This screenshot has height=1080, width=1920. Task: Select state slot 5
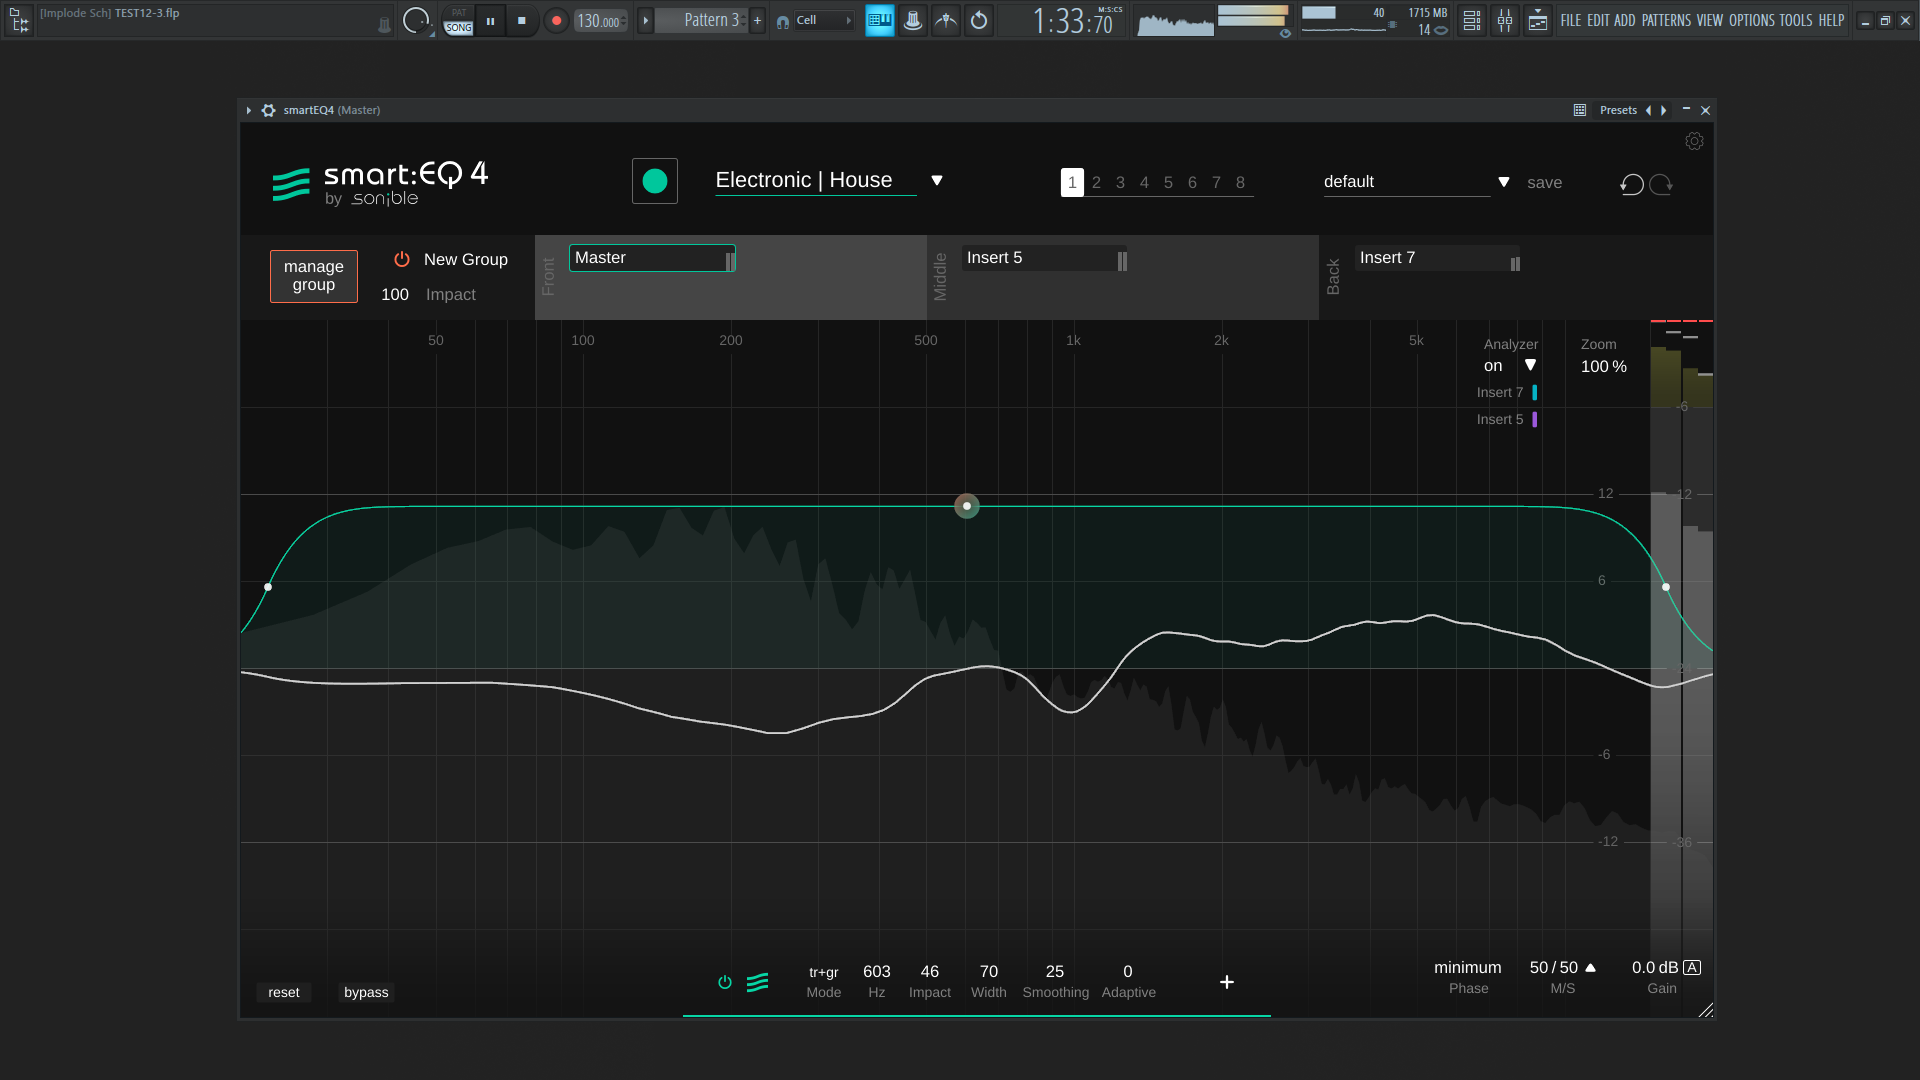point(1168,182)
